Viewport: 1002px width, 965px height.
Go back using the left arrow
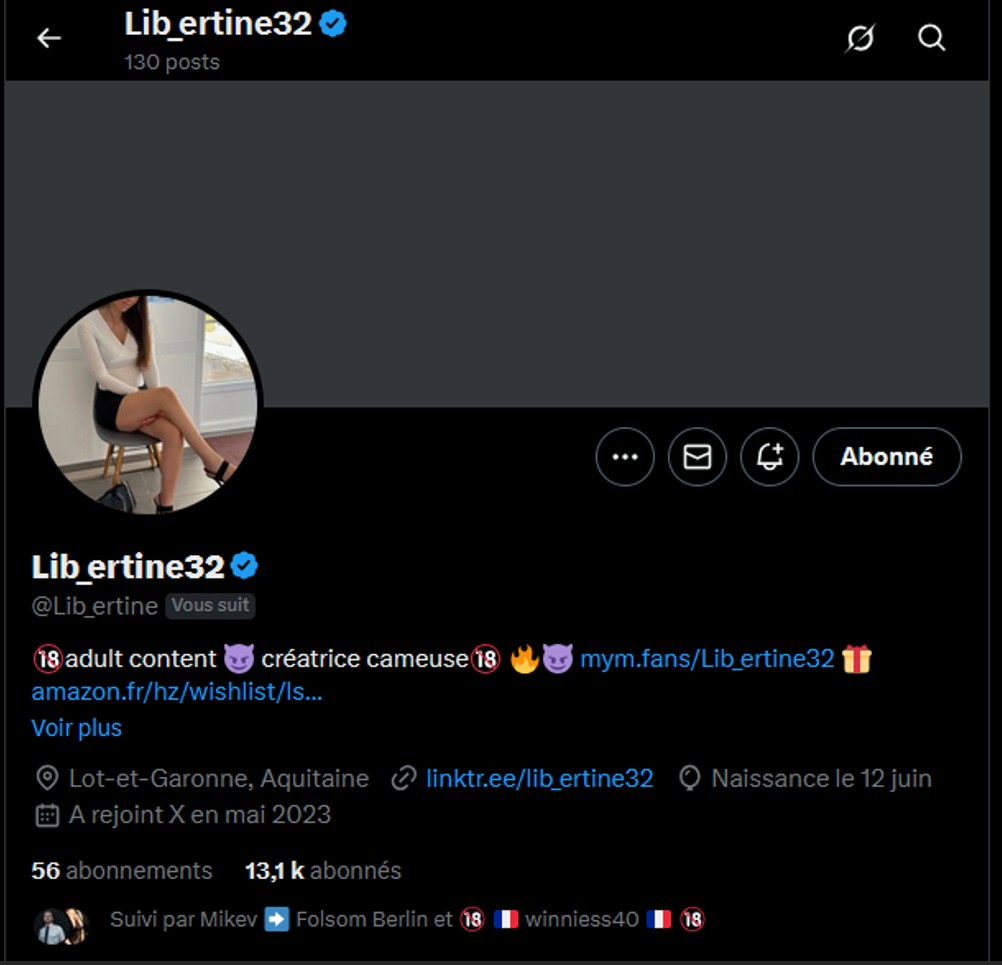(49, 38)
